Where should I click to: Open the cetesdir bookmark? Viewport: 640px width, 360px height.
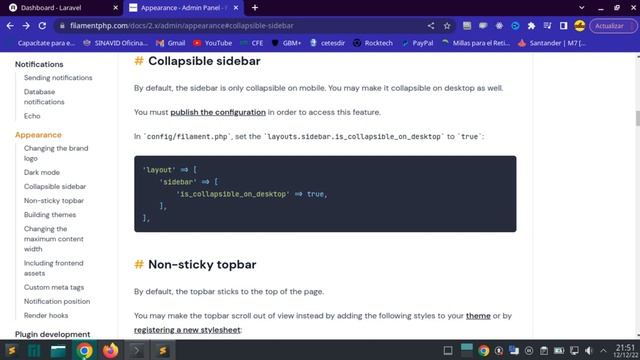pos(327,43)
